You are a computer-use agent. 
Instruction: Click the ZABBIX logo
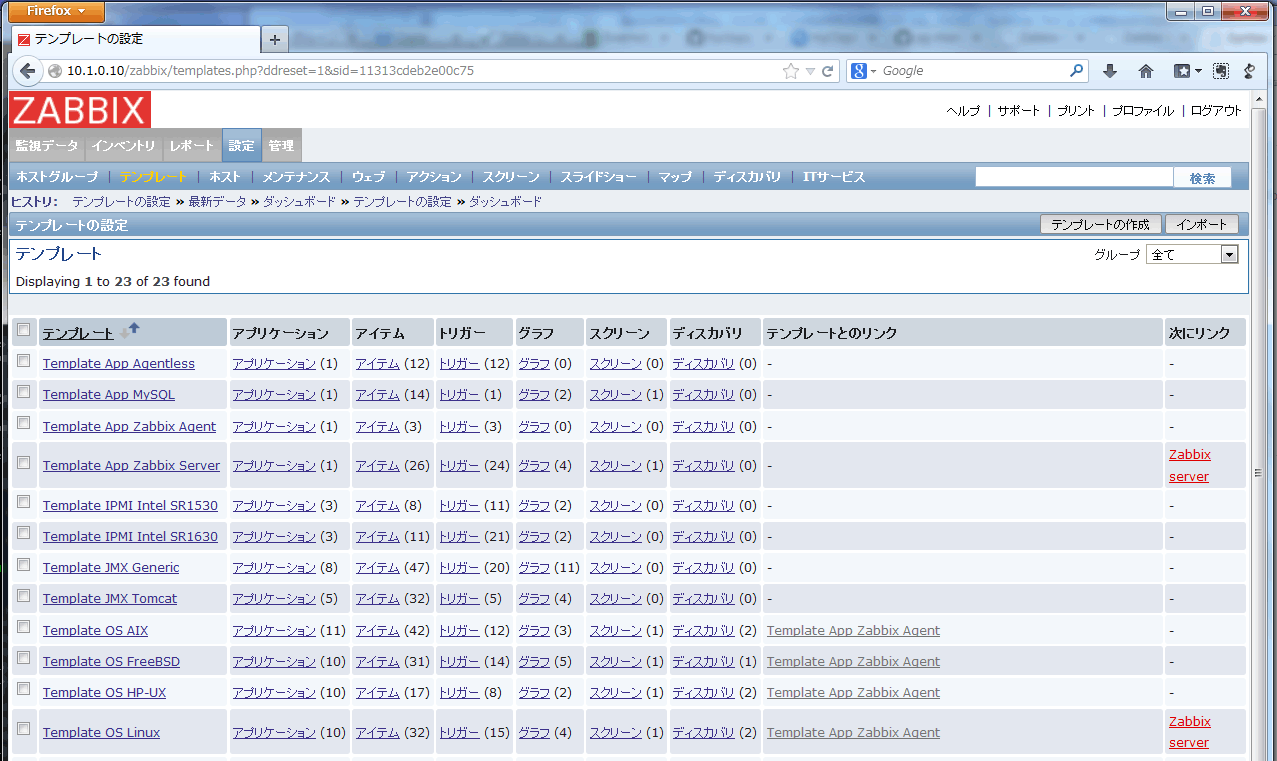click(80, 110)
